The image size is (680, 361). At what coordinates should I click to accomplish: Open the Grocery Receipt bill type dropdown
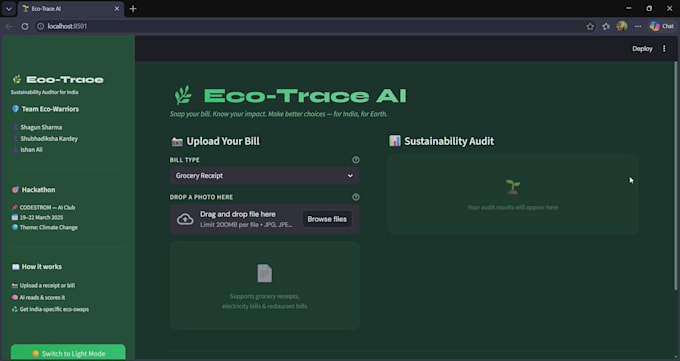(264, 176)
